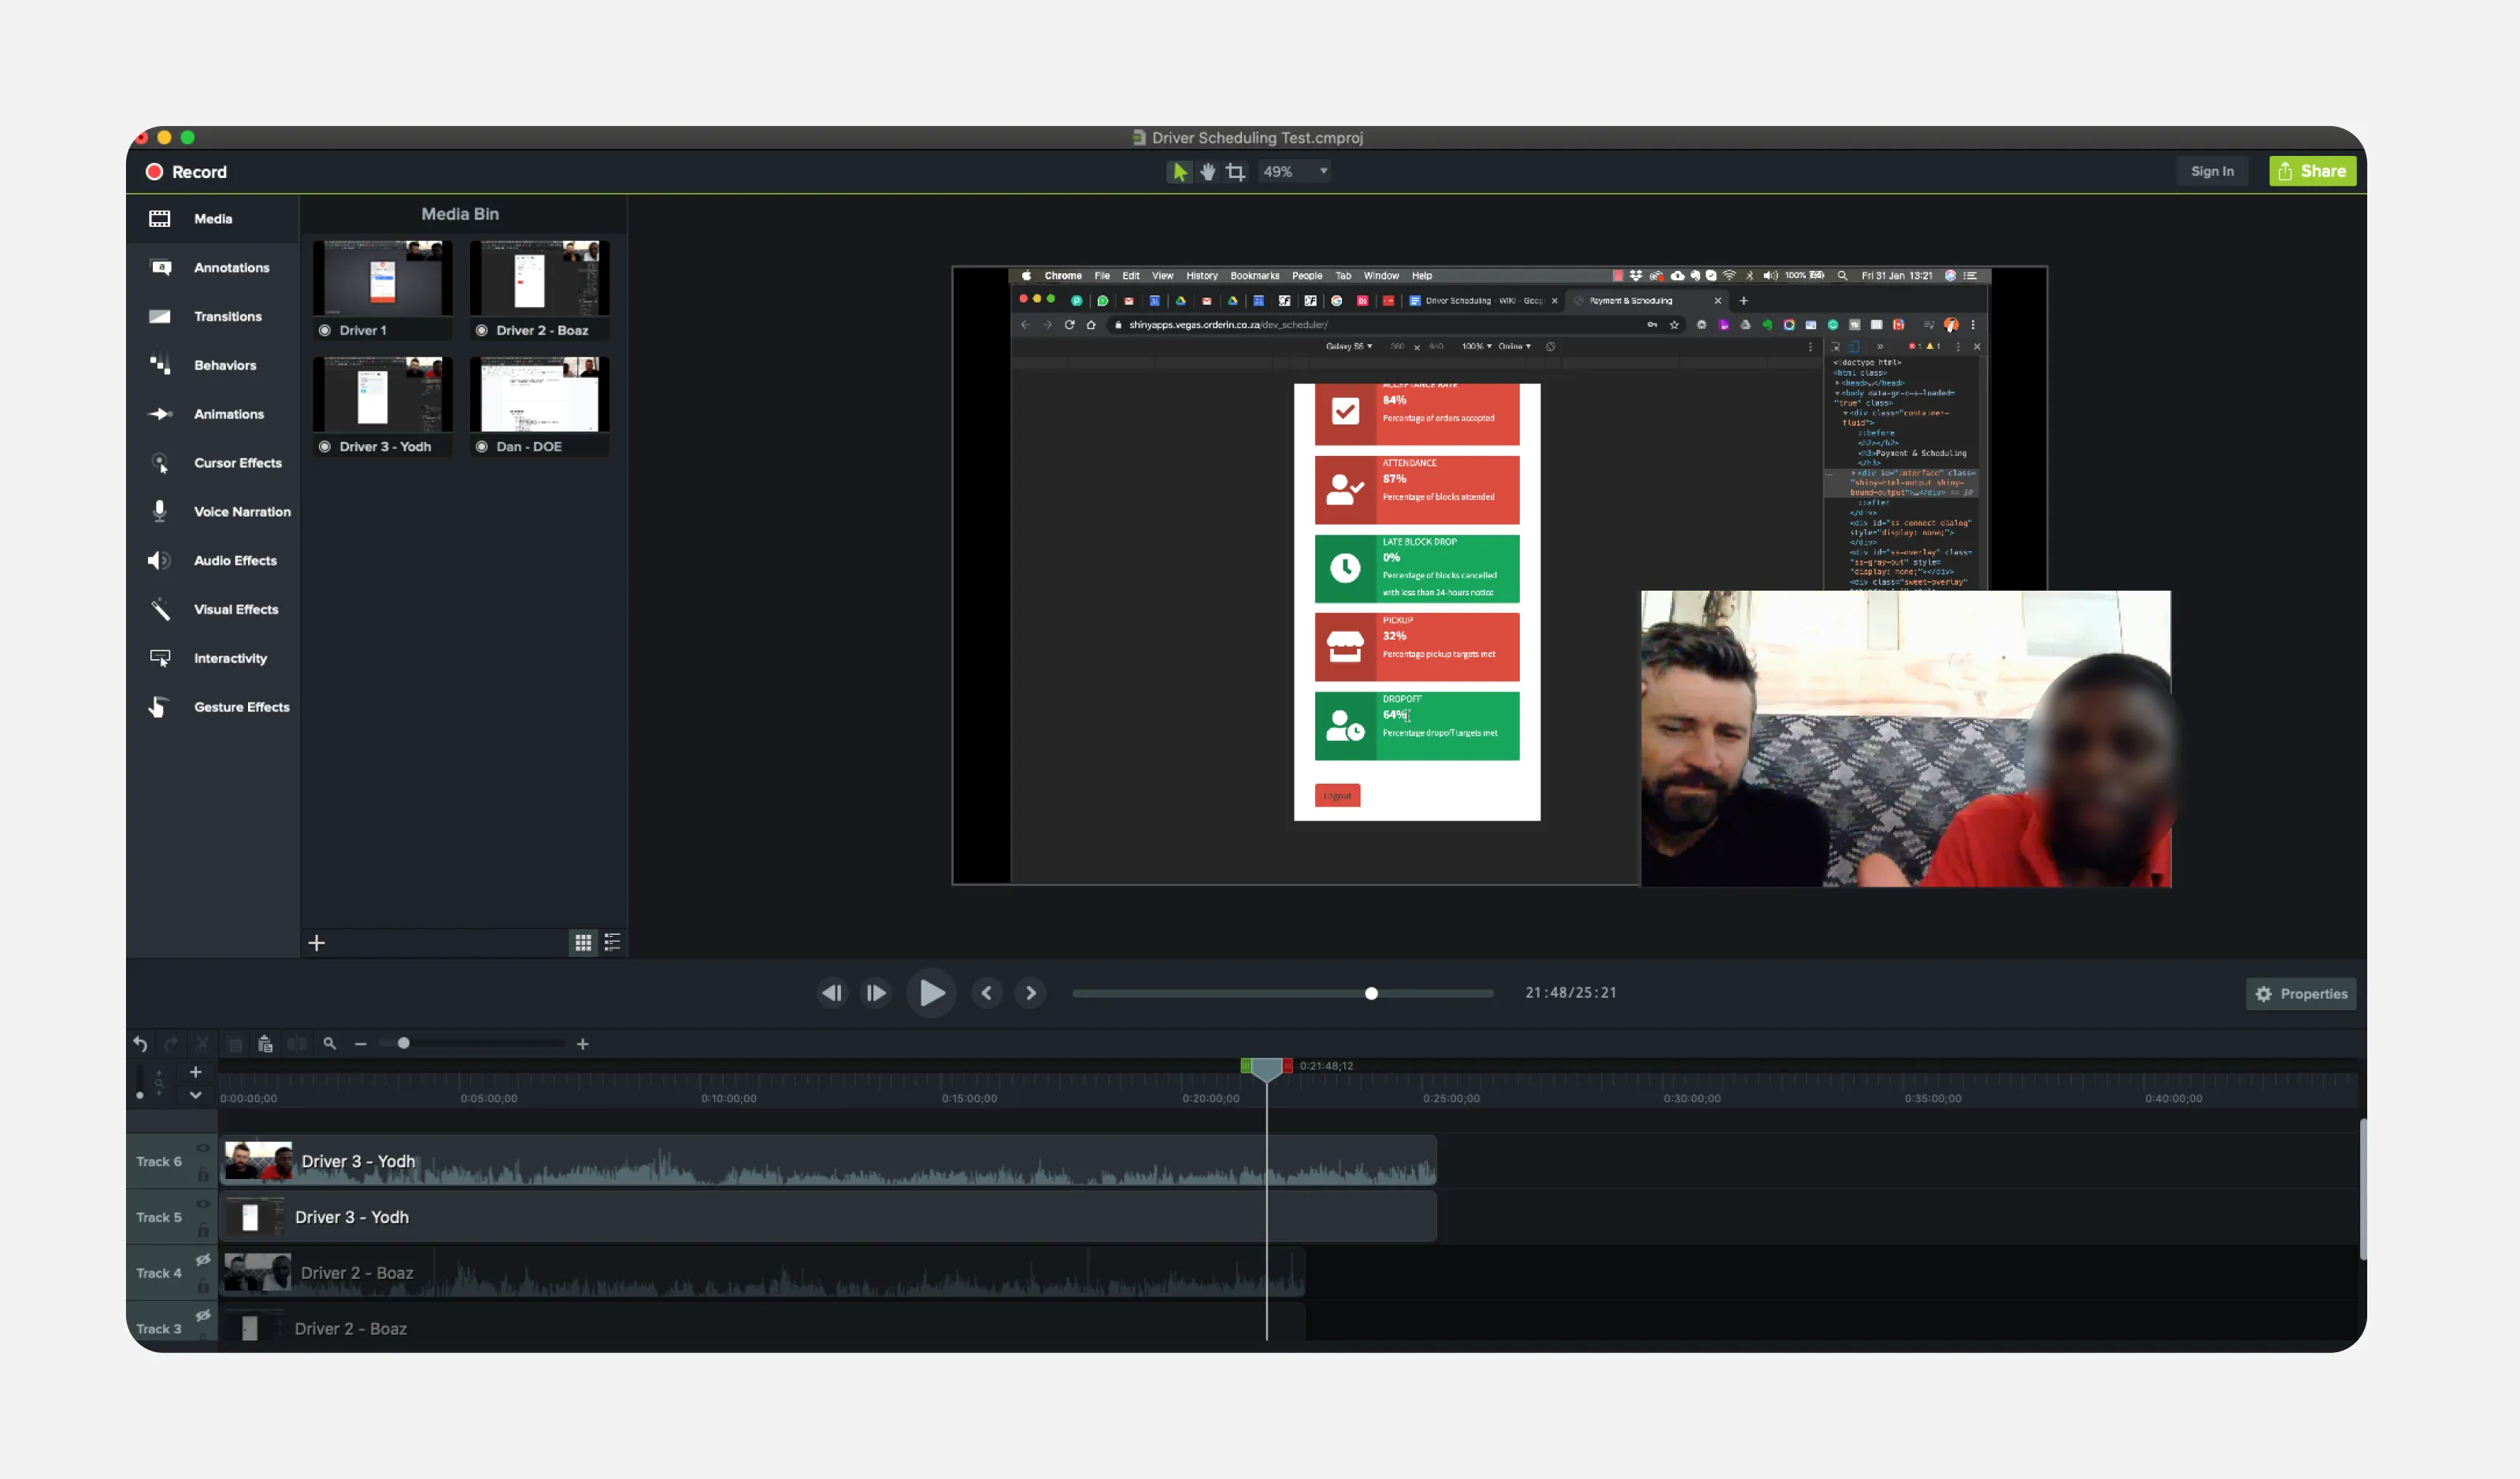Click the undo arrow above timeline
Screen dimensions: 2520x1479
click(x=140, y=1044)
